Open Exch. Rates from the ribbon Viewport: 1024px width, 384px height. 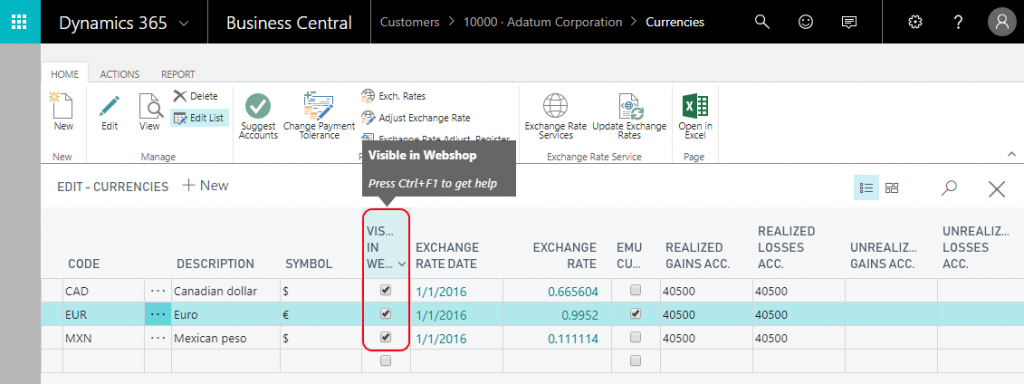coord(393,96)
